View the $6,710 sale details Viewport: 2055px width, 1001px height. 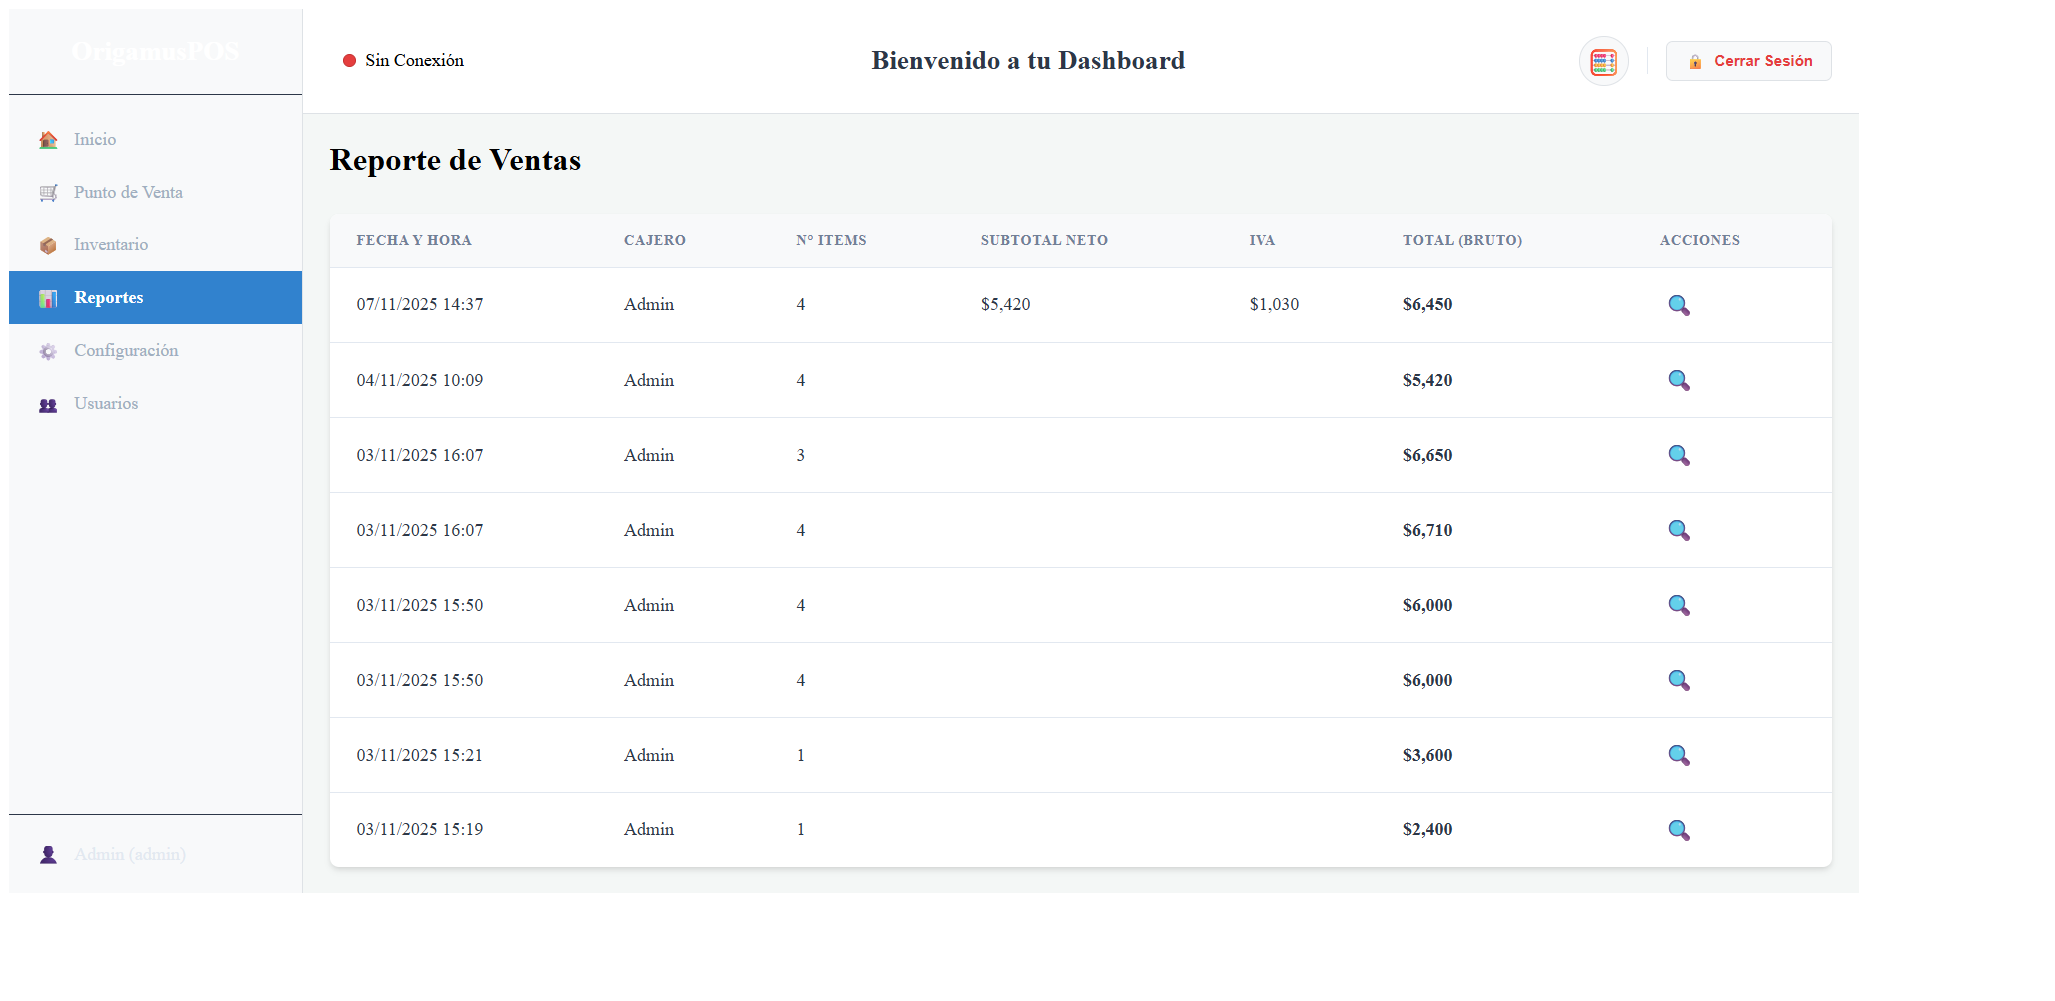tap(1678, 530)
